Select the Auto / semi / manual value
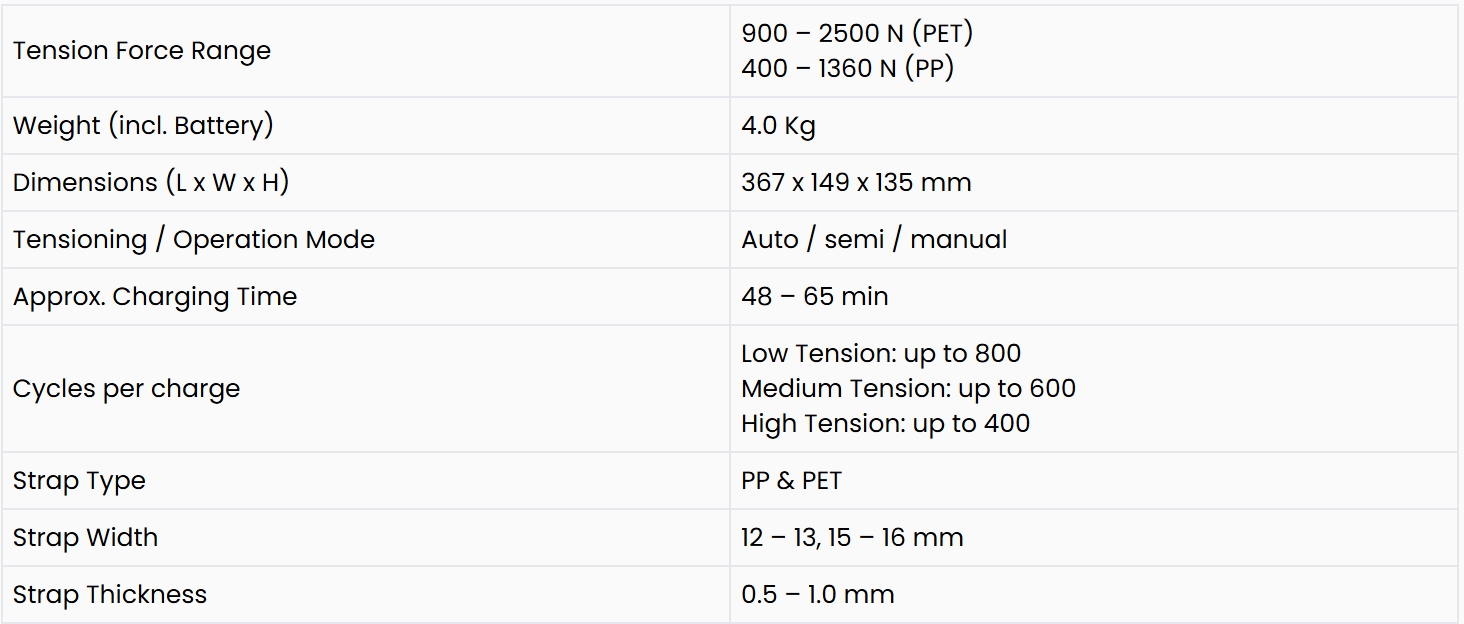1464x624 pixels. (874, 240)
